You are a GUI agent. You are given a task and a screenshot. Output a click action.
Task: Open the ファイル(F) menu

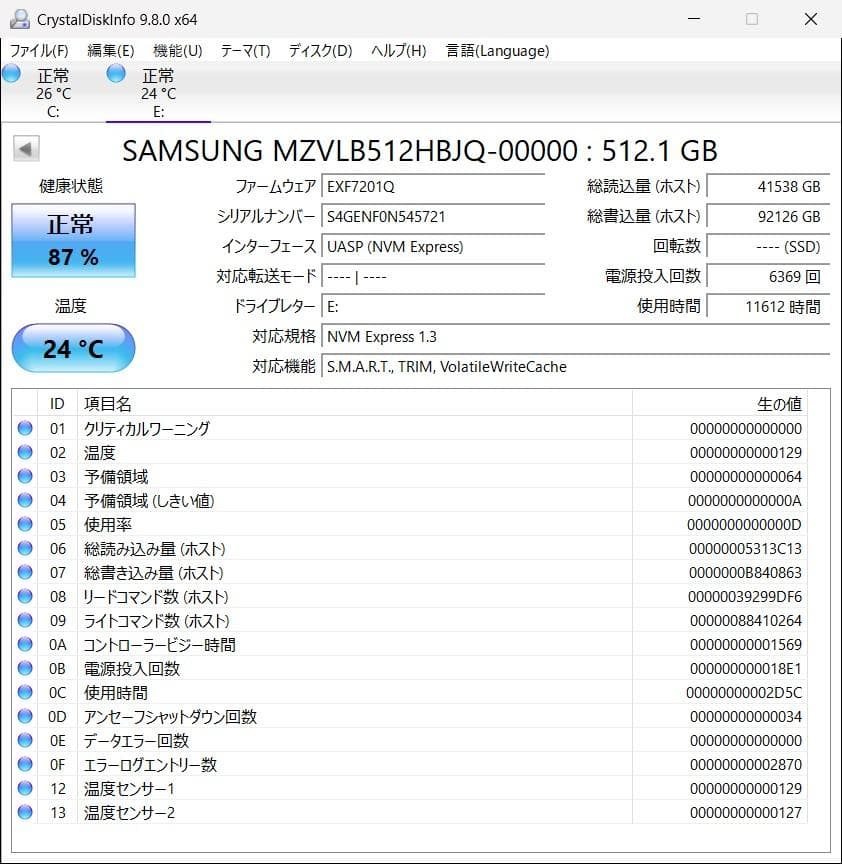39,51
